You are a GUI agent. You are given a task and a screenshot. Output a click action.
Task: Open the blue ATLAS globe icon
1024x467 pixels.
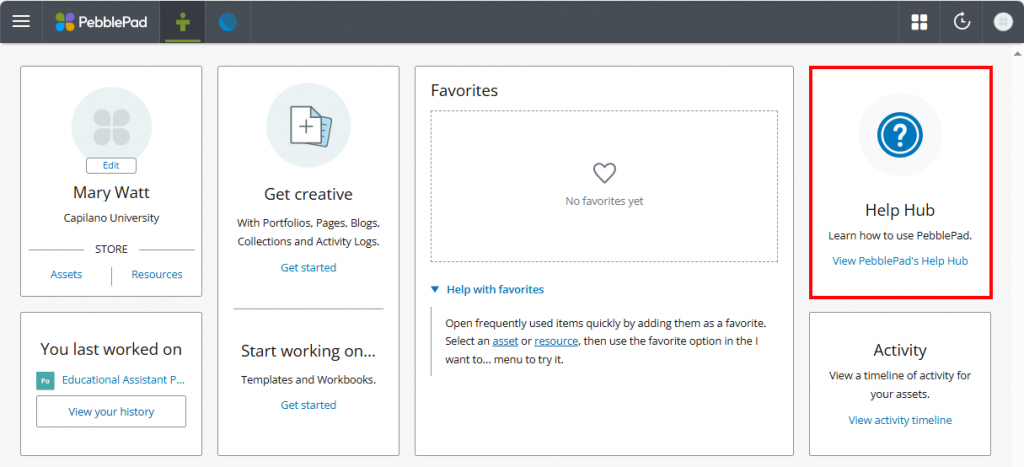point(228,22)
